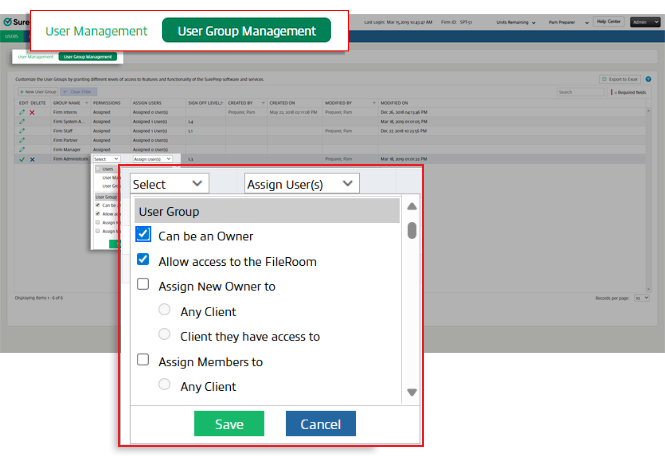
Task: Click the scroll up arrow in permissions list
Action: pyautogui.click(x=412, y=207)
